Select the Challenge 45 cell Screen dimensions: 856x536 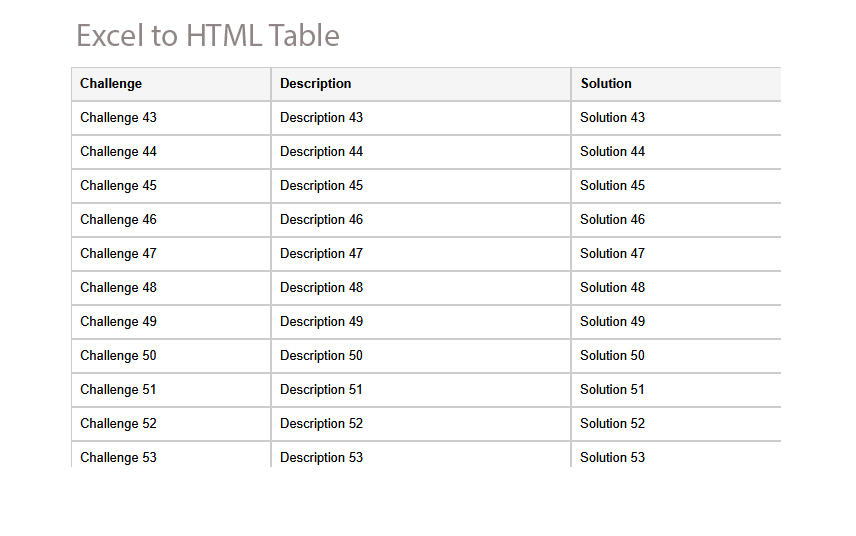171,186
